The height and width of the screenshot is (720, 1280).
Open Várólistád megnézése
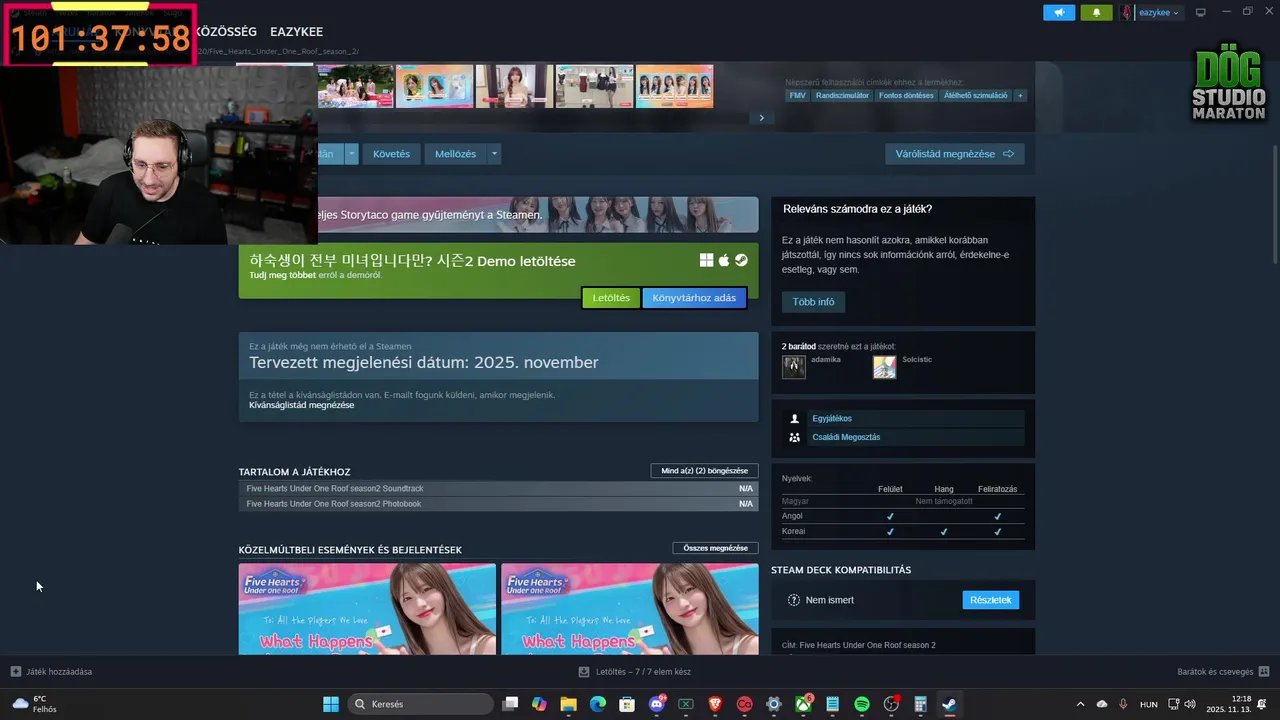pos(954,154)
